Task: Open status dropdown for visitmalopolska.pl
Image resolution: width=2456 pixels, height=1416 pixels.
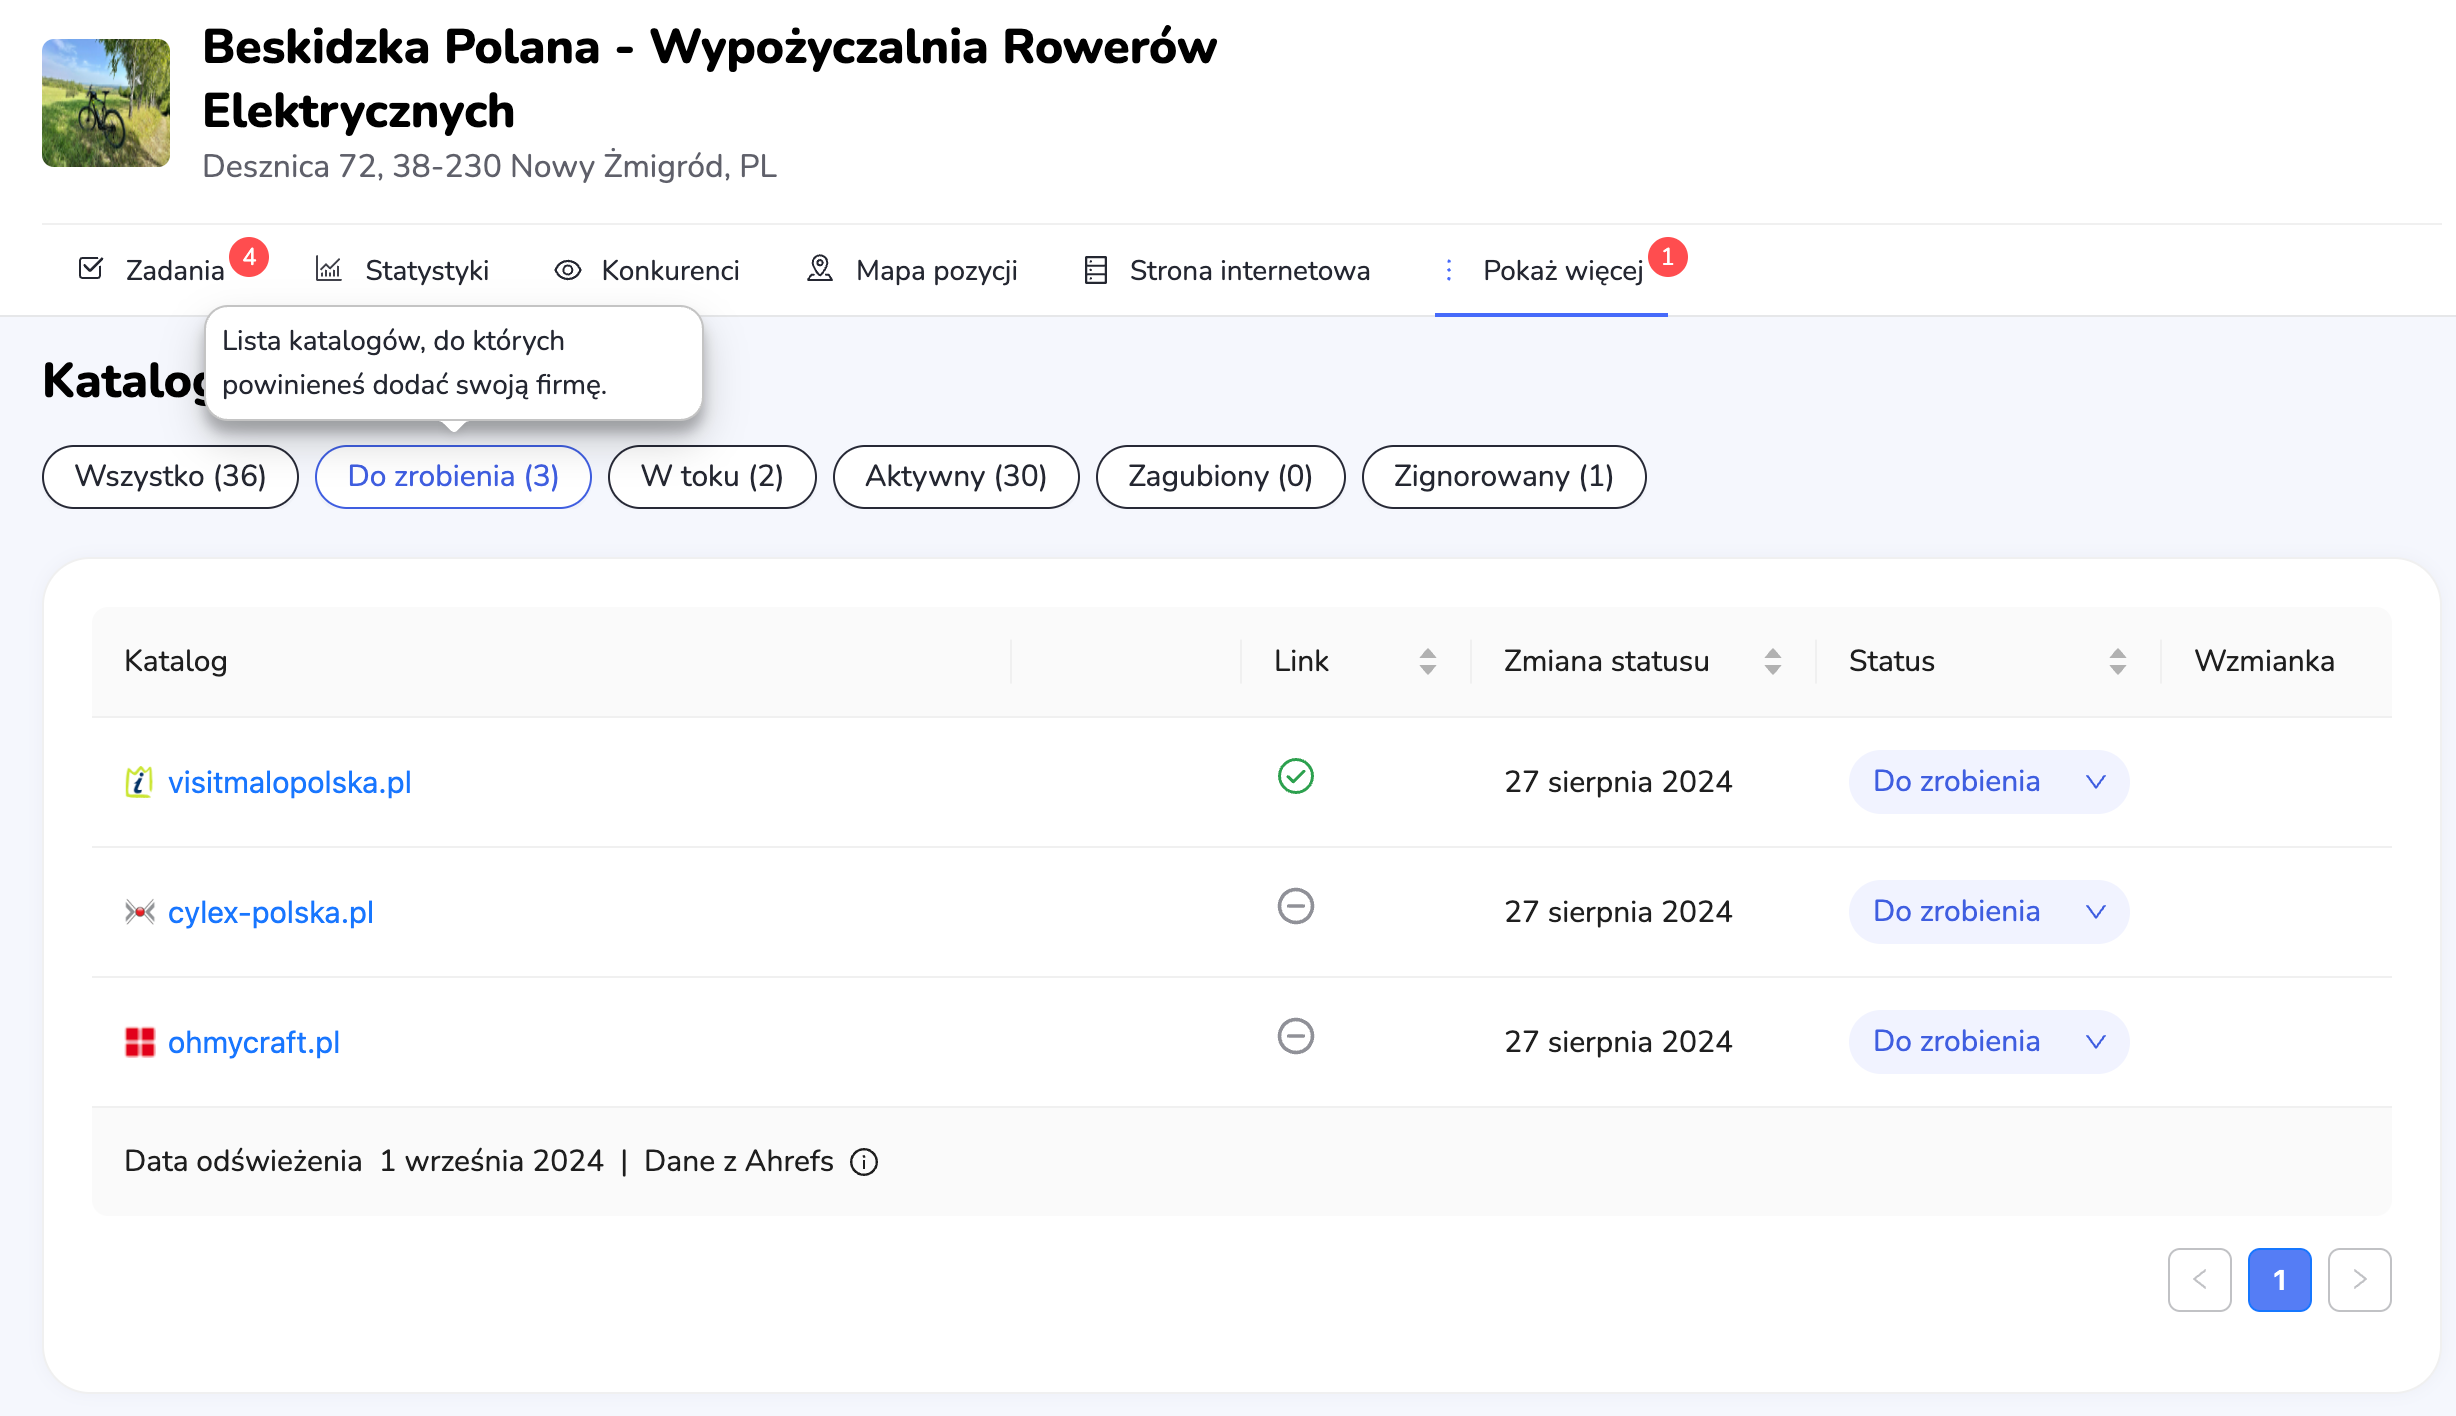Action: coord(1988,782)
